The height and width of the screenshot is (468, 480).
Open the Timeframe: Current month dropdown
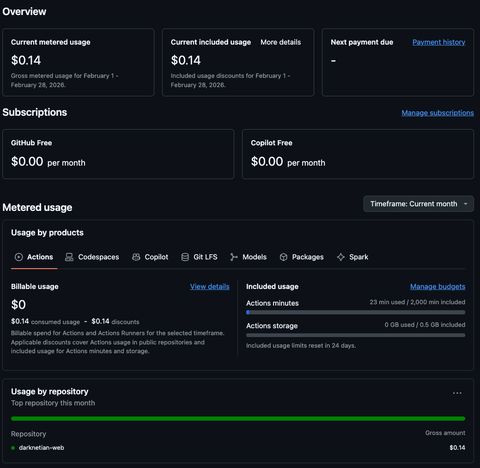pyautogui.click(x=418, y=204)
